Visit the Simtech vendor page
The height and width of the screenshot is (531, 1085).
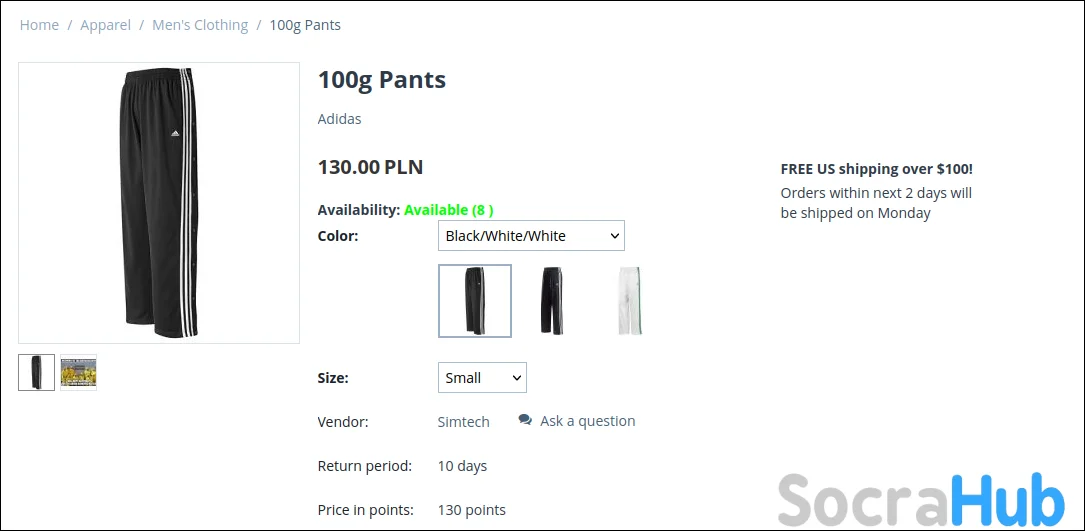(x=464, y=422)
